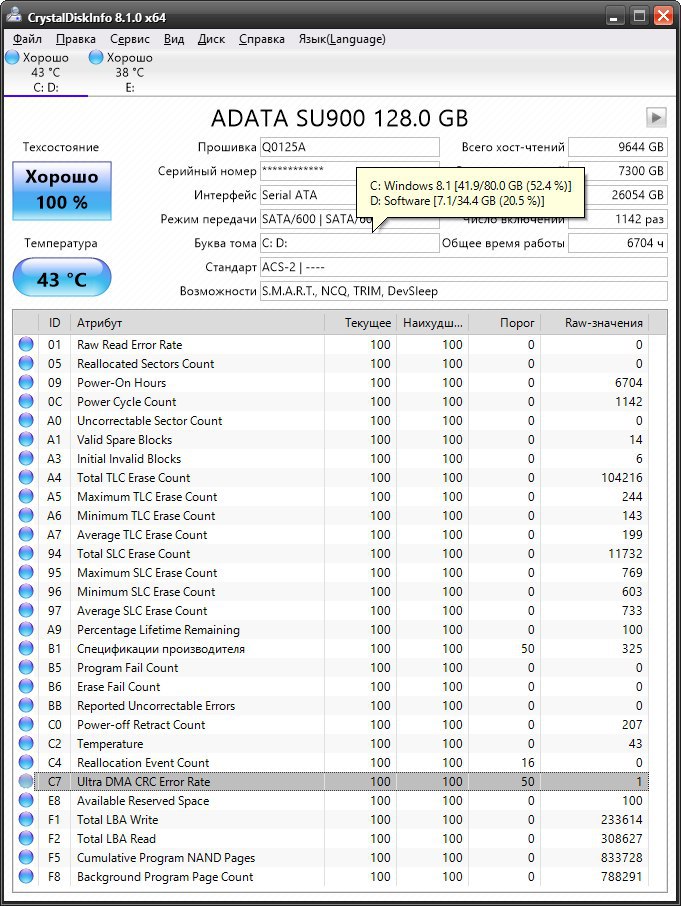Click status icon for Average TLC Erase Count
Screen dimensions: 681x906
(x=26, y=534)
